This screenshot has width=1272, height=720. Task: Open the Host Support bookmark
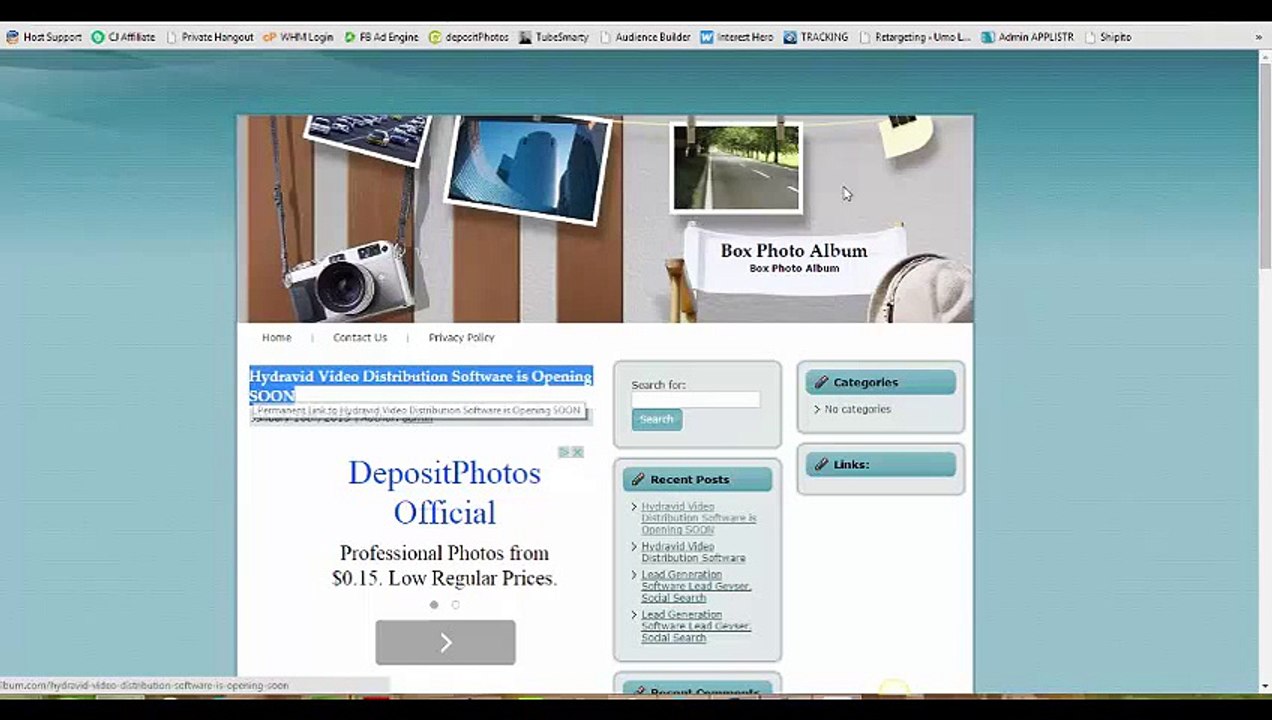(x=44, y=37)
